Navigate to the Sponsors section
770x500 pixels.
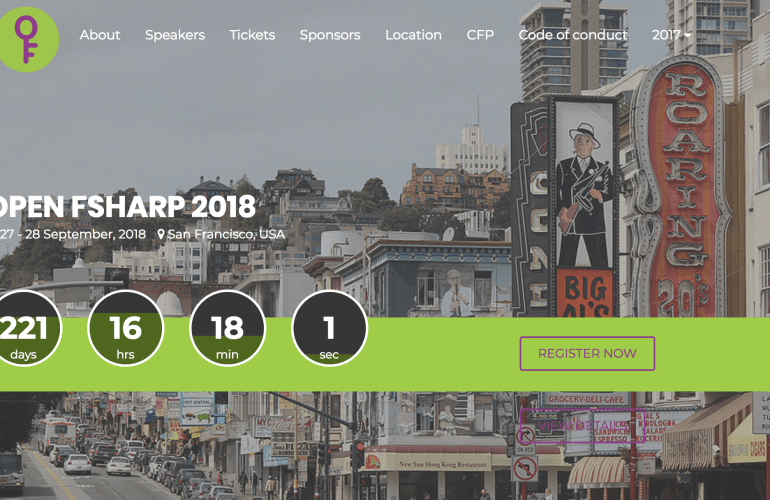point(330,35)
